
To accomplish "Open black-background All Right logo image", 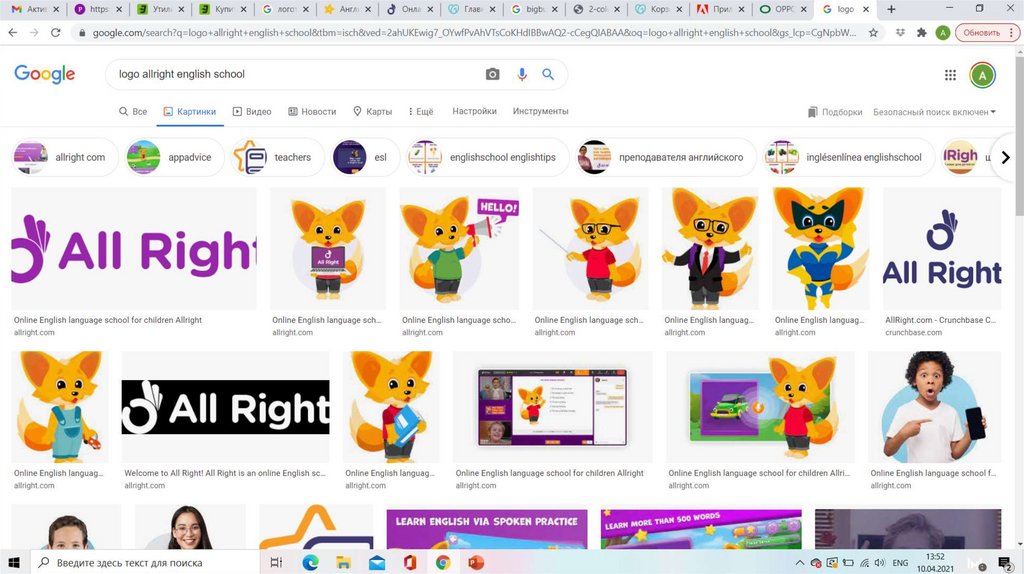I will click(226, 407).
